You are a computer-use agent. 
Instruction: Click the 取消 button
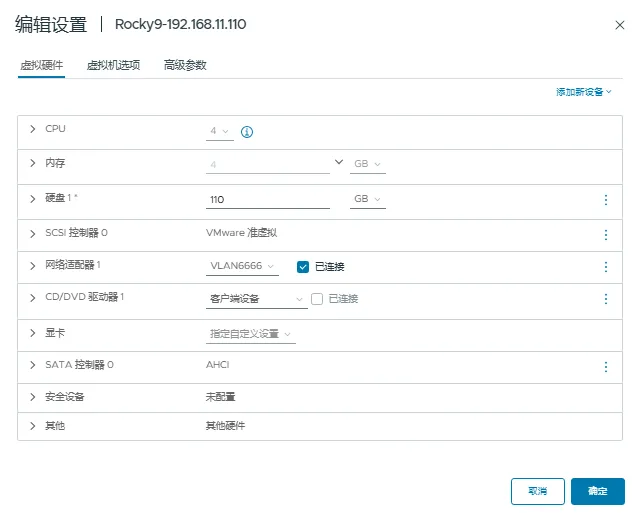[538, 491]
